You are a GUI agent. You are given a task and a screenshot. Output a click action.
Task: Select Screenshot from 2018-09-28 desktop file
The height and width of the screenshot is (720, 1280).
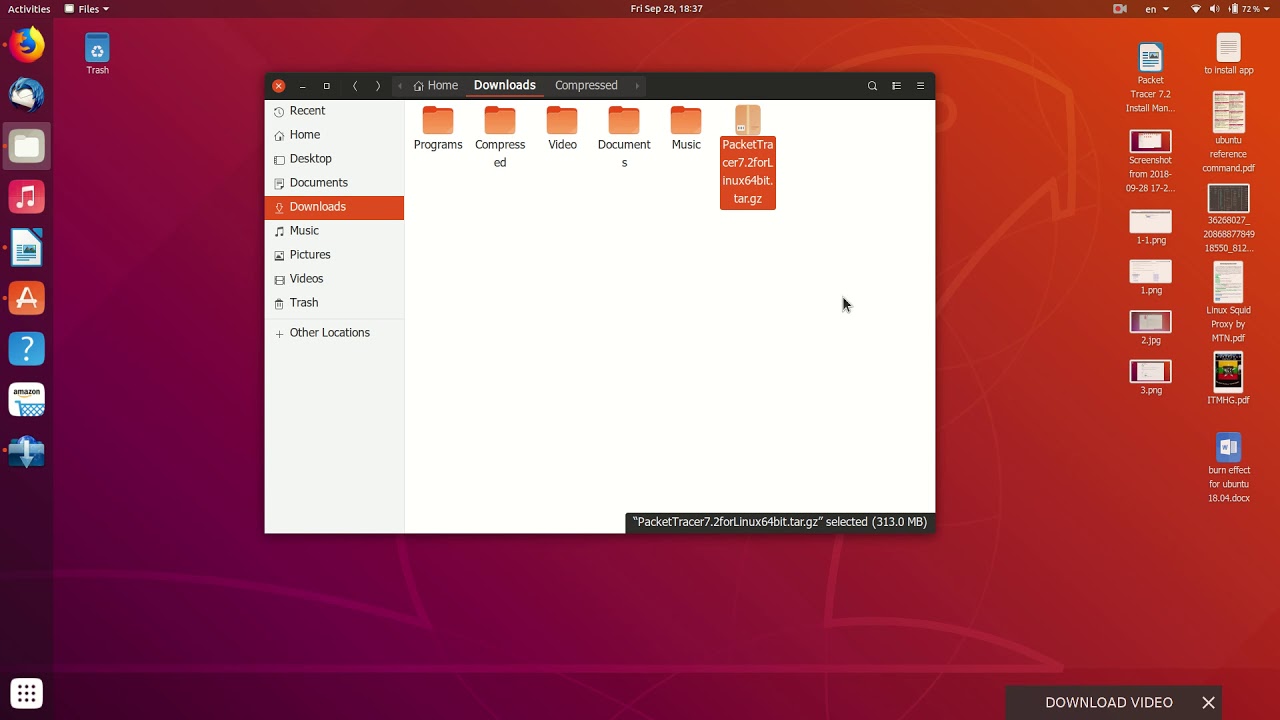(x=1150, y=162)
